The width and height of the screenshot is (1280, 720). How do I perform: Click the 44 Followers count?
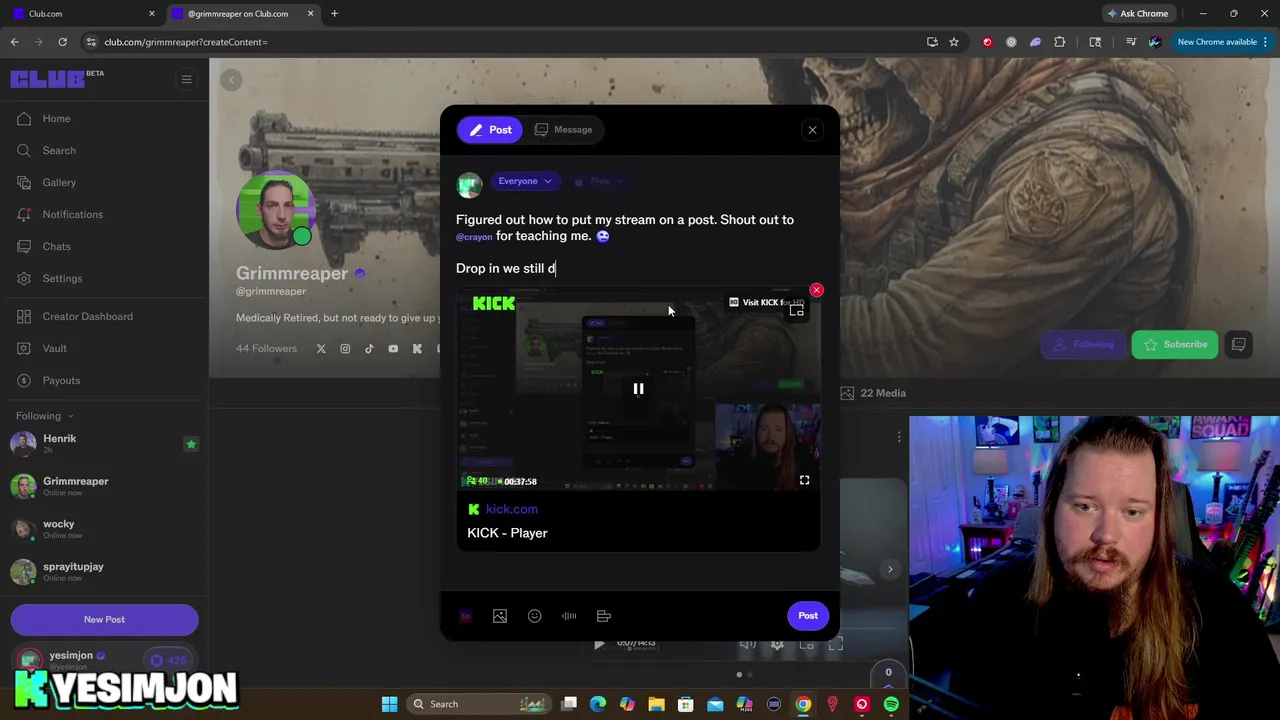click(x=266, y=348)
